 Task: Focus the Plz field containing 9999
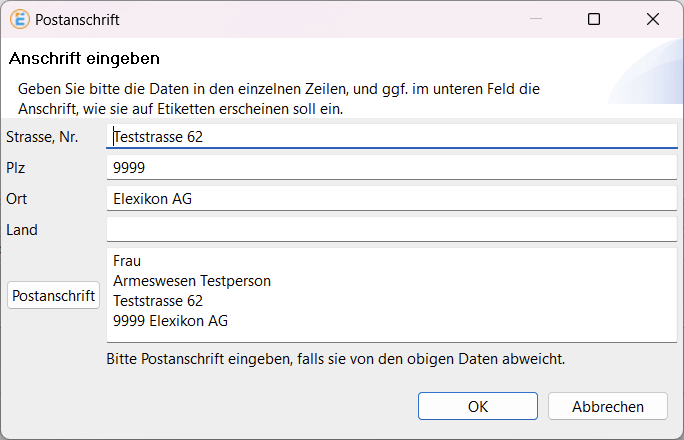(x=391, y=168)
